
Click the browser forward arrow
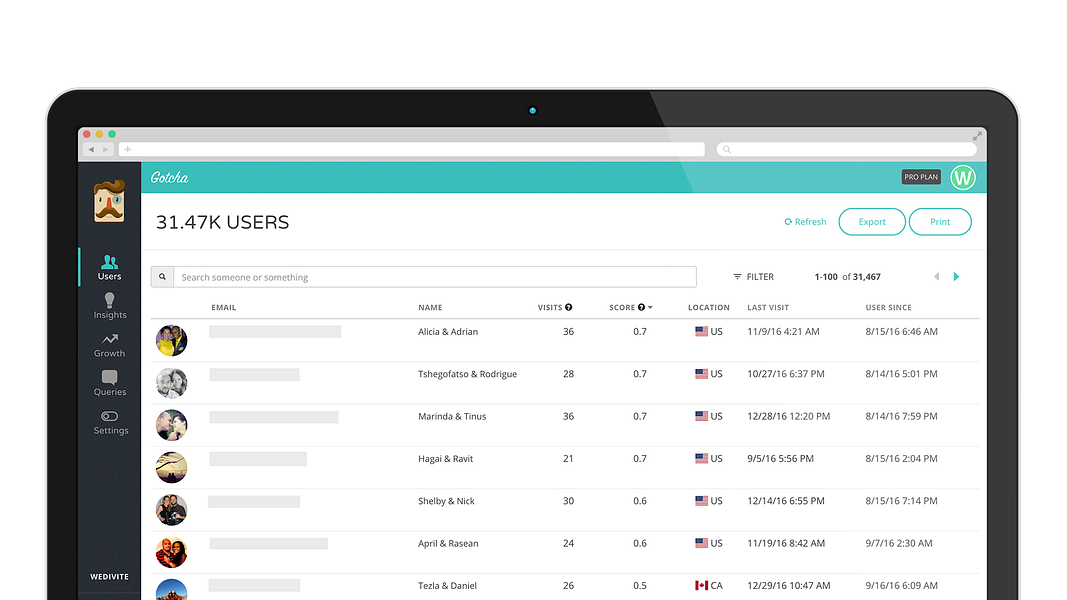pos(105,149)
